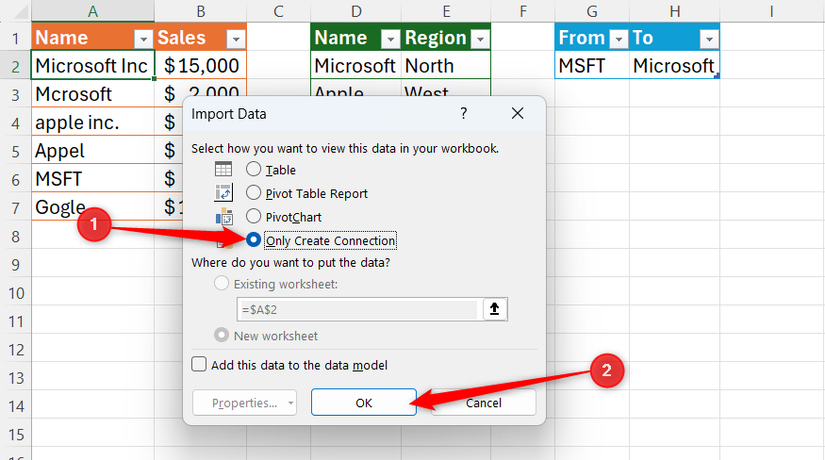Screen dimensions: 825x460
Task: Click the North region cell
Action: point(446,65)
